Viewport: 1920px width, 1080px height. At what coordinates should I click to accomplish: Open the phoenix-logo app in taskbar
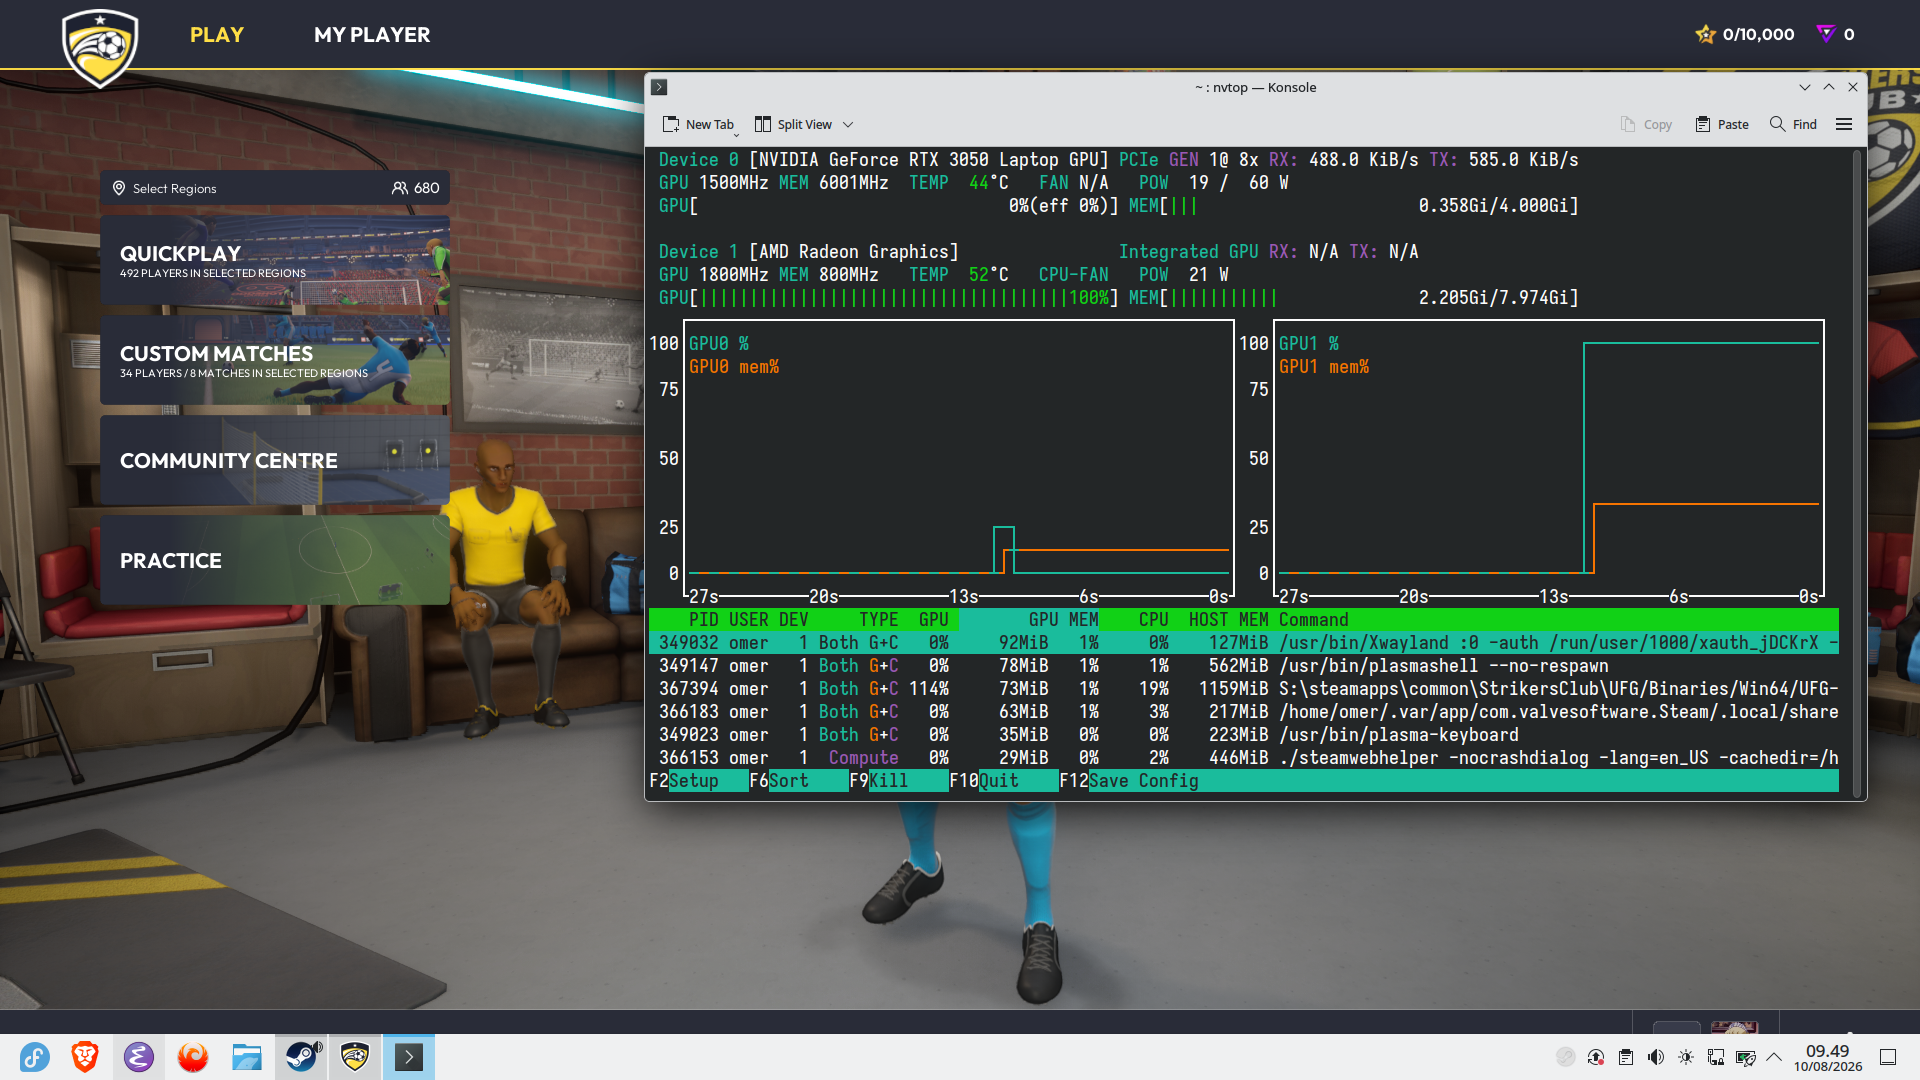click(x=193, y=1057)
